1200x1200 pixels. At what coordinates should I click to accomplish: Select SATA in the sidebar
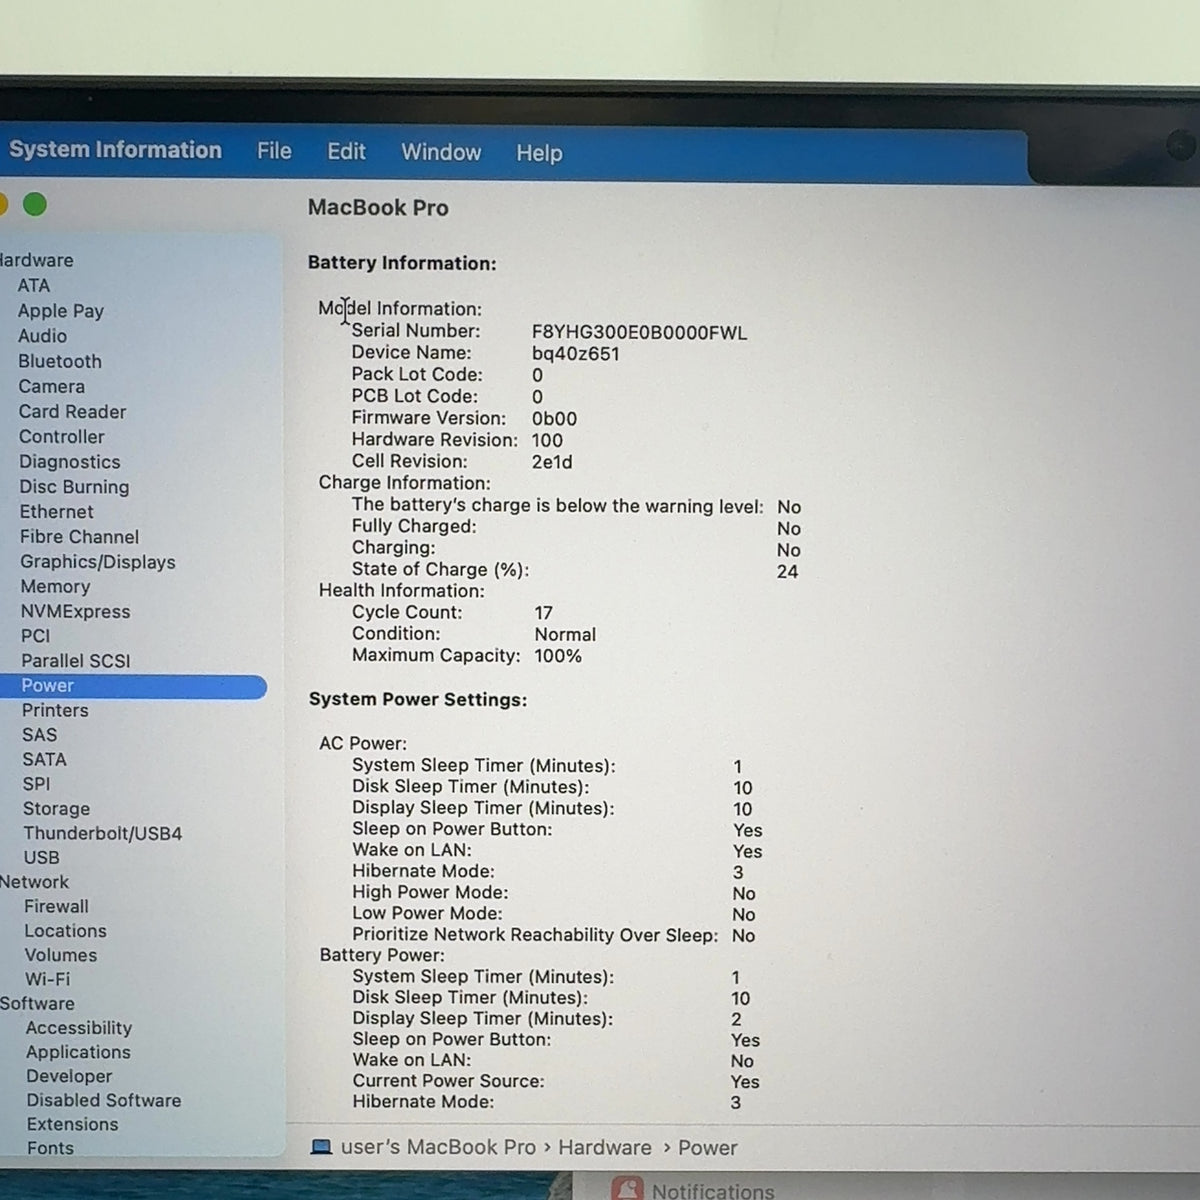pyautogui.click(x=44, y=759)
